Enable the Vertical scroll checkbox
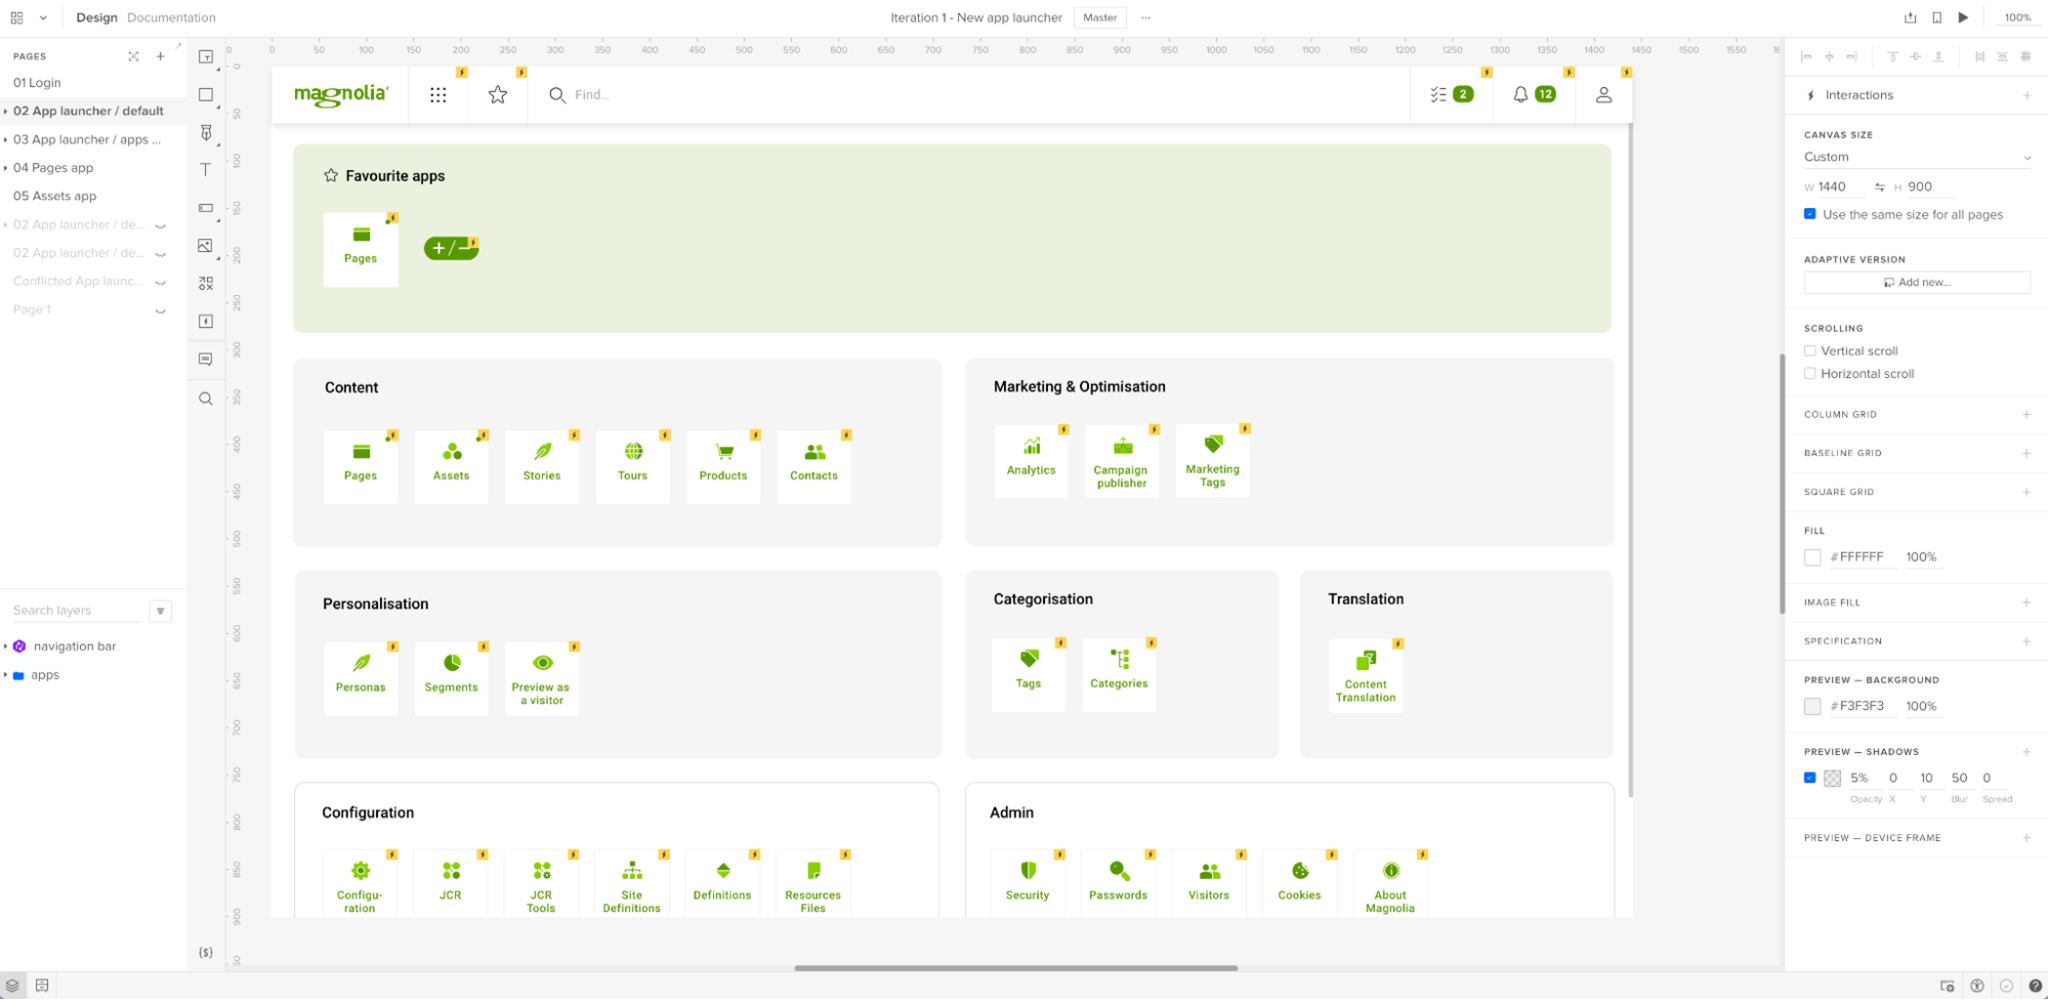 click(x=1810, y=350)
